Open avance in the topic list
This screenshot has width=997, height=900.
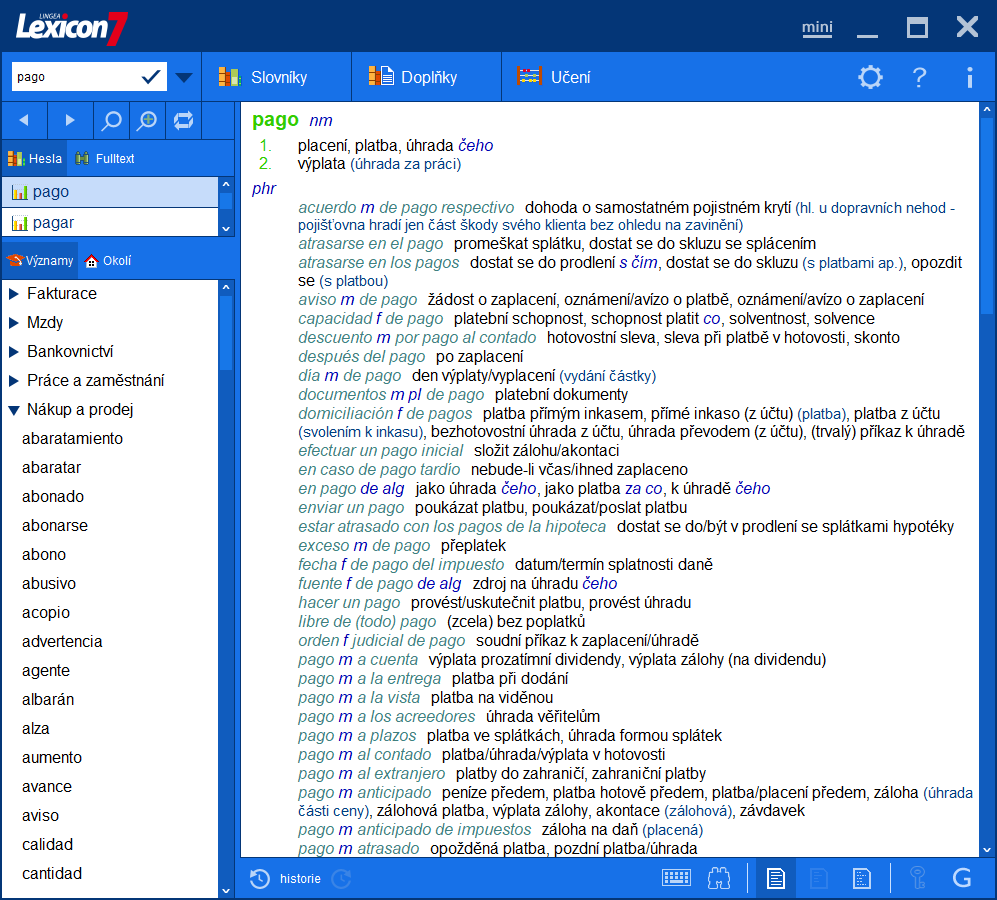[47, 787]
